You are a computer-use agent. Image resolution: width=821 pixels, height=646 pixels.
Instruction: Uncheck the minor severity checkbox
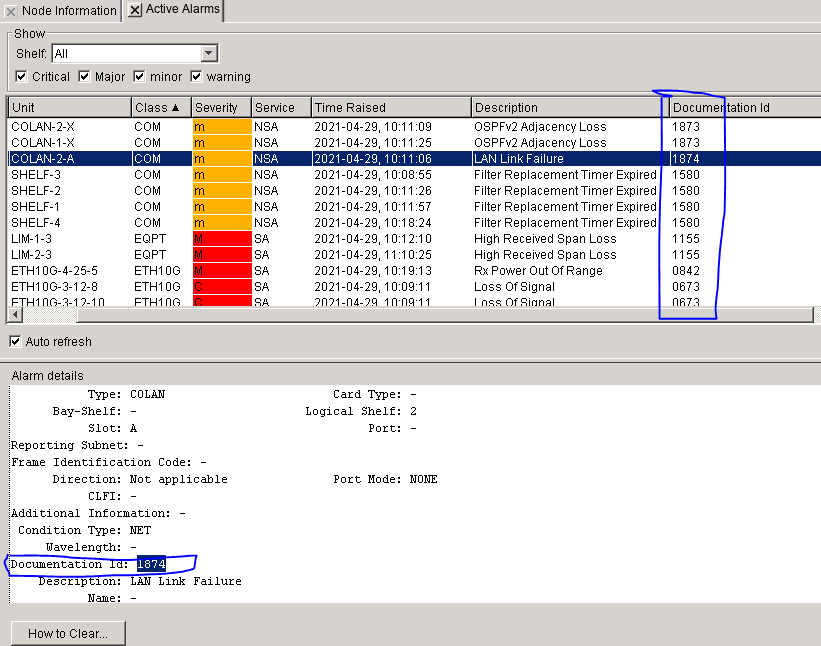click(139, 76)
